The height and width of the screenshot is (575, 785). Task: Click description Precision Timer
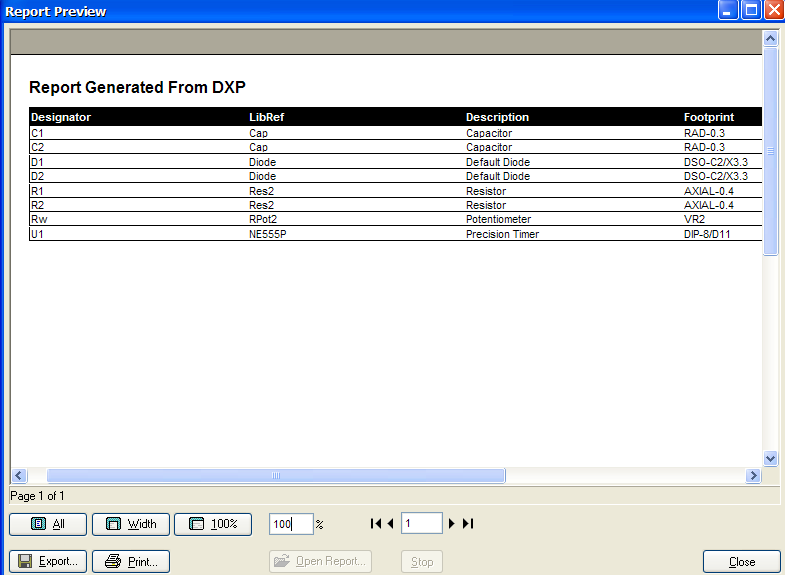(x=503, y=234)
